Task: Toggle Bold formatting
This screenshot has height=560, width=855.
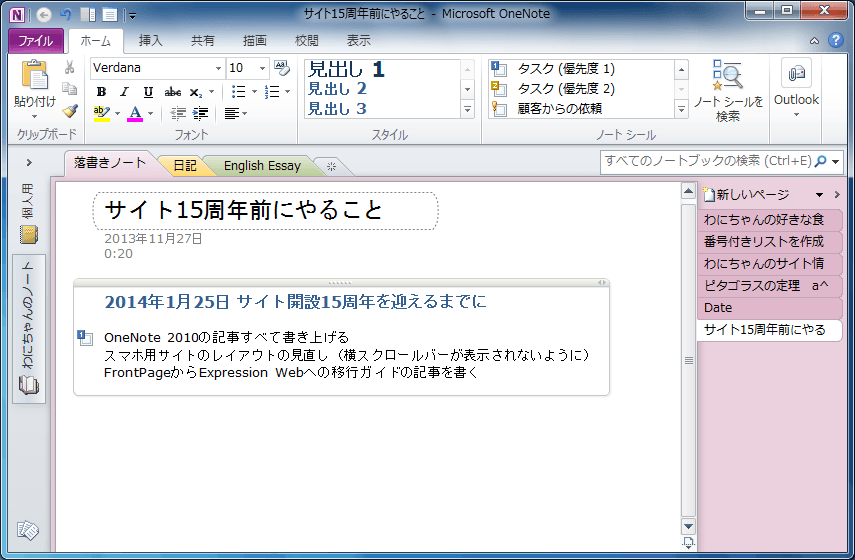Action: click(x=101, y=92)
